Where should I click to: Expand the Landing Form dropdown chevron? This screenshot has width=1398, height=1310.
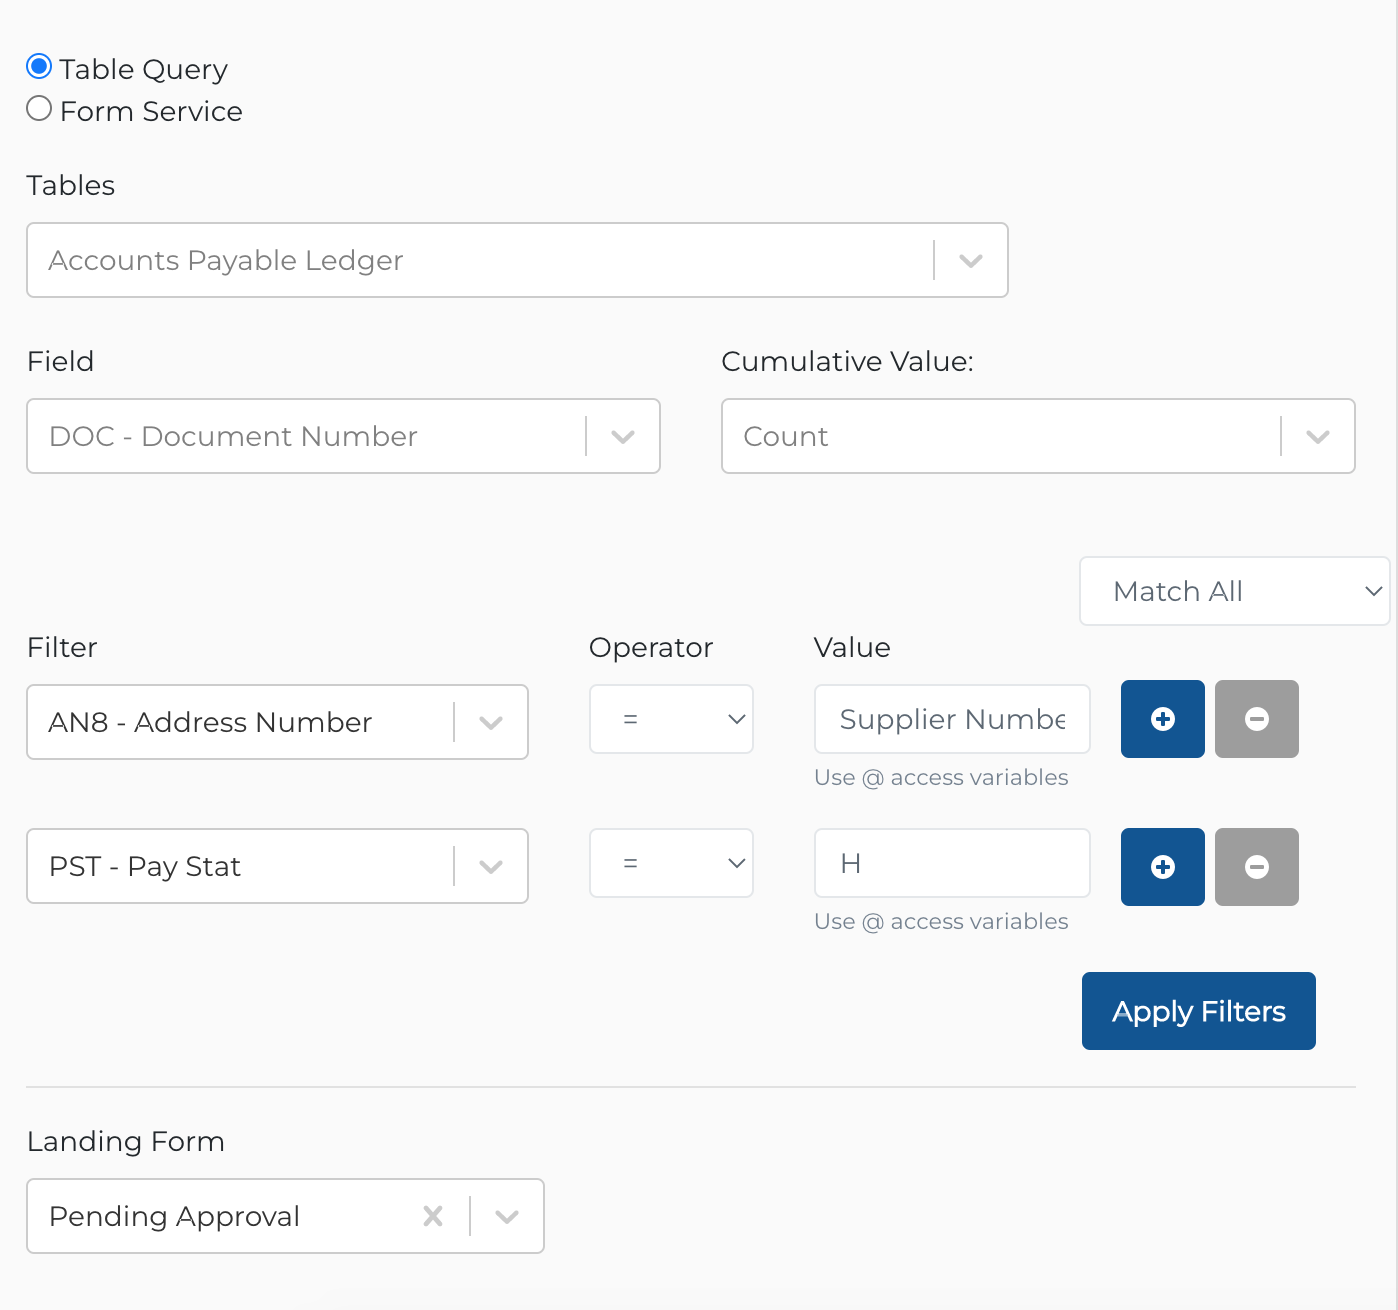click(x=507, y=1216)
